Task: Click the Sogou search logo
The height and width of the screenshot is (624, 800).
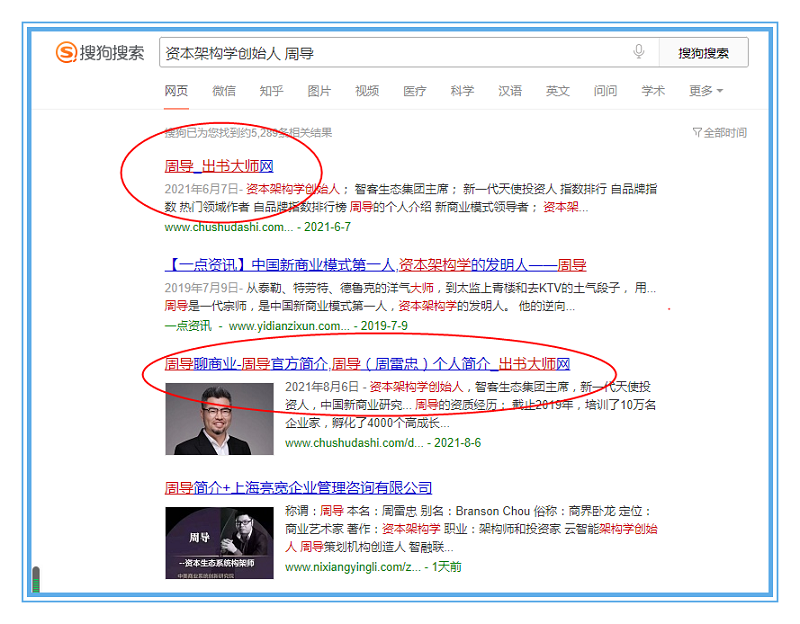Action: (100, 53)
